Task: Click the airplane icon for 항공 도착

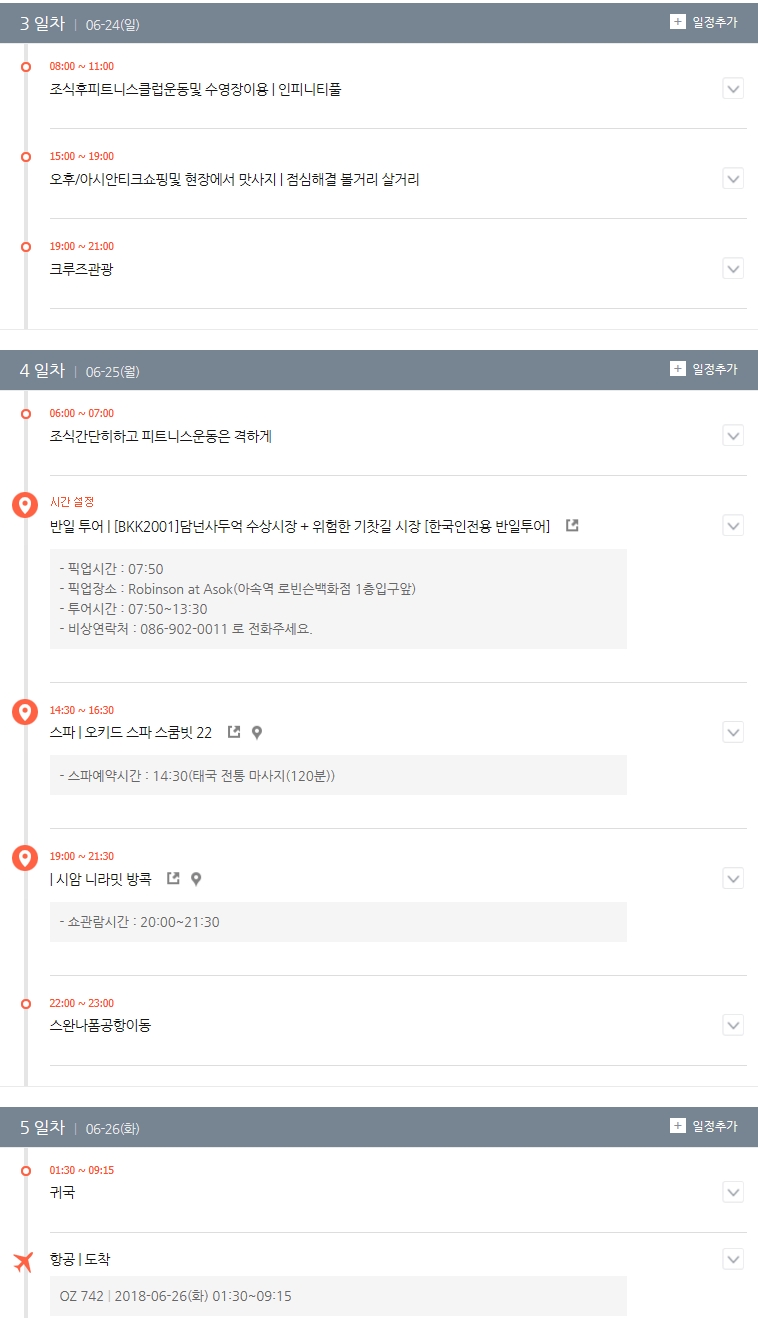Action: [x=24, y=1262]
